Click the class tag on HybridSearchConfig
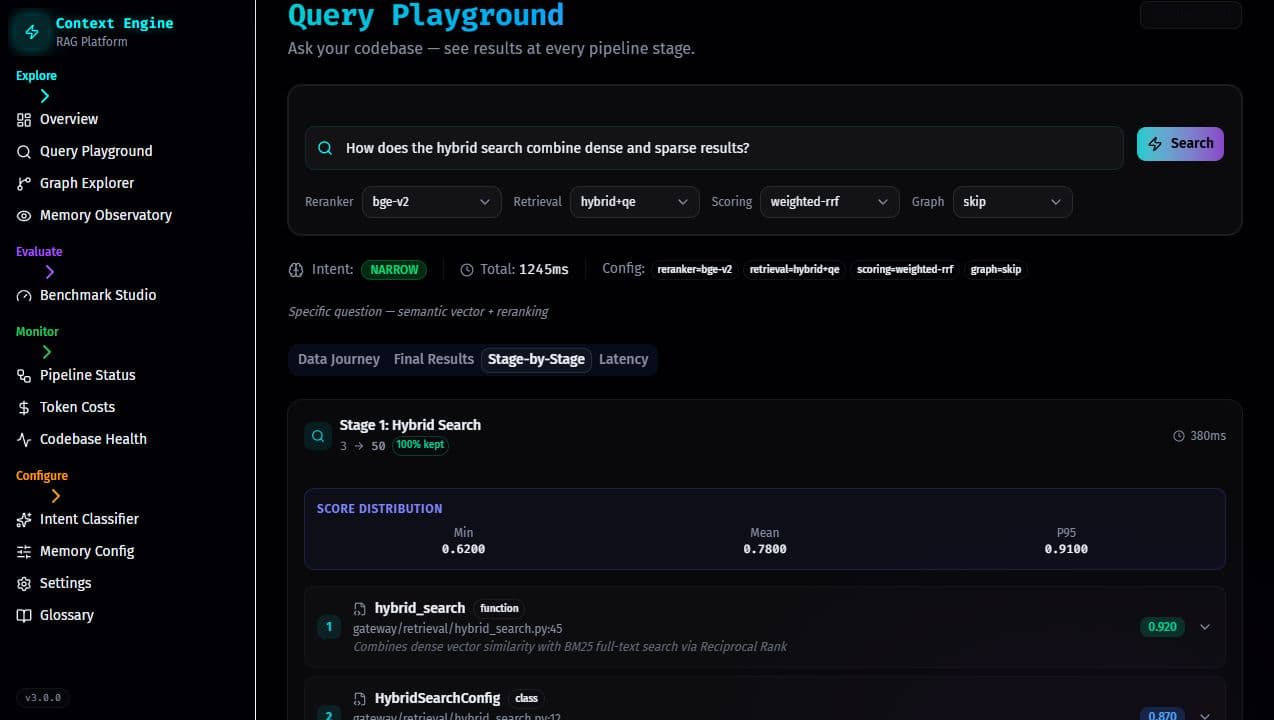 [x=526, y=698]
